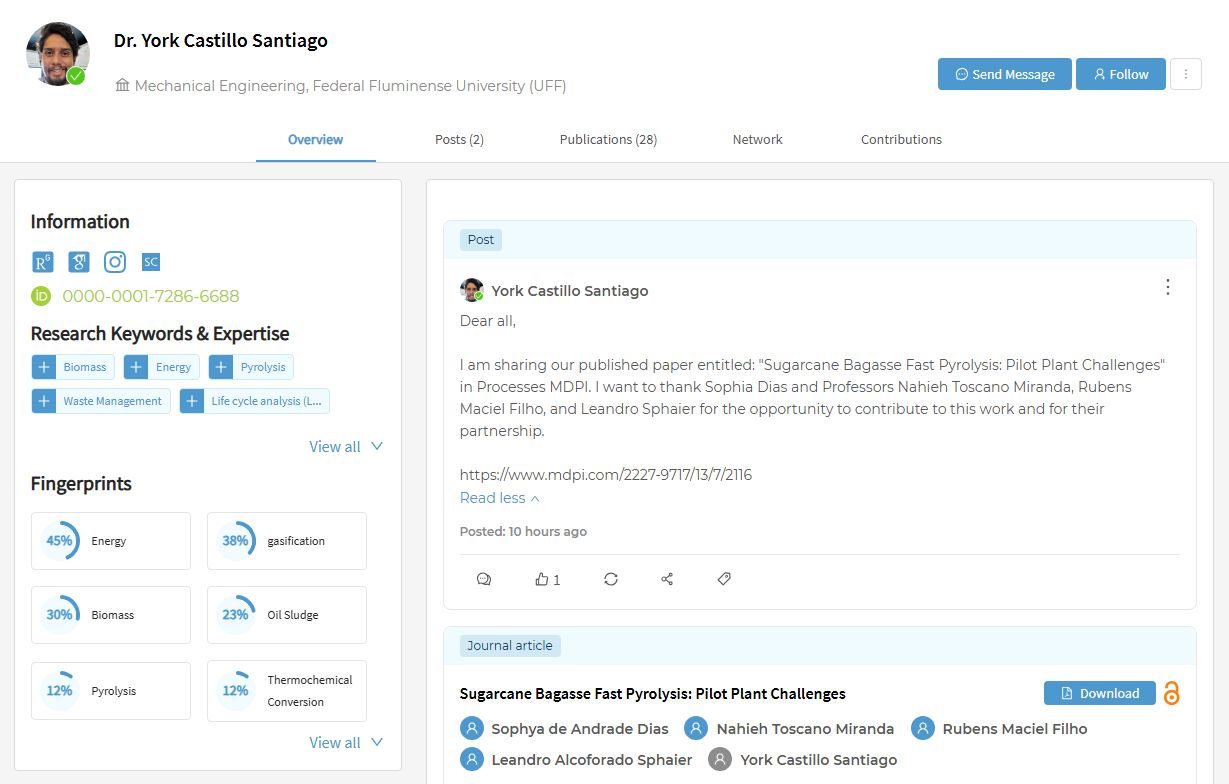Open the Posts (2) tab
1229x784 pixels.
coord(459,140)
